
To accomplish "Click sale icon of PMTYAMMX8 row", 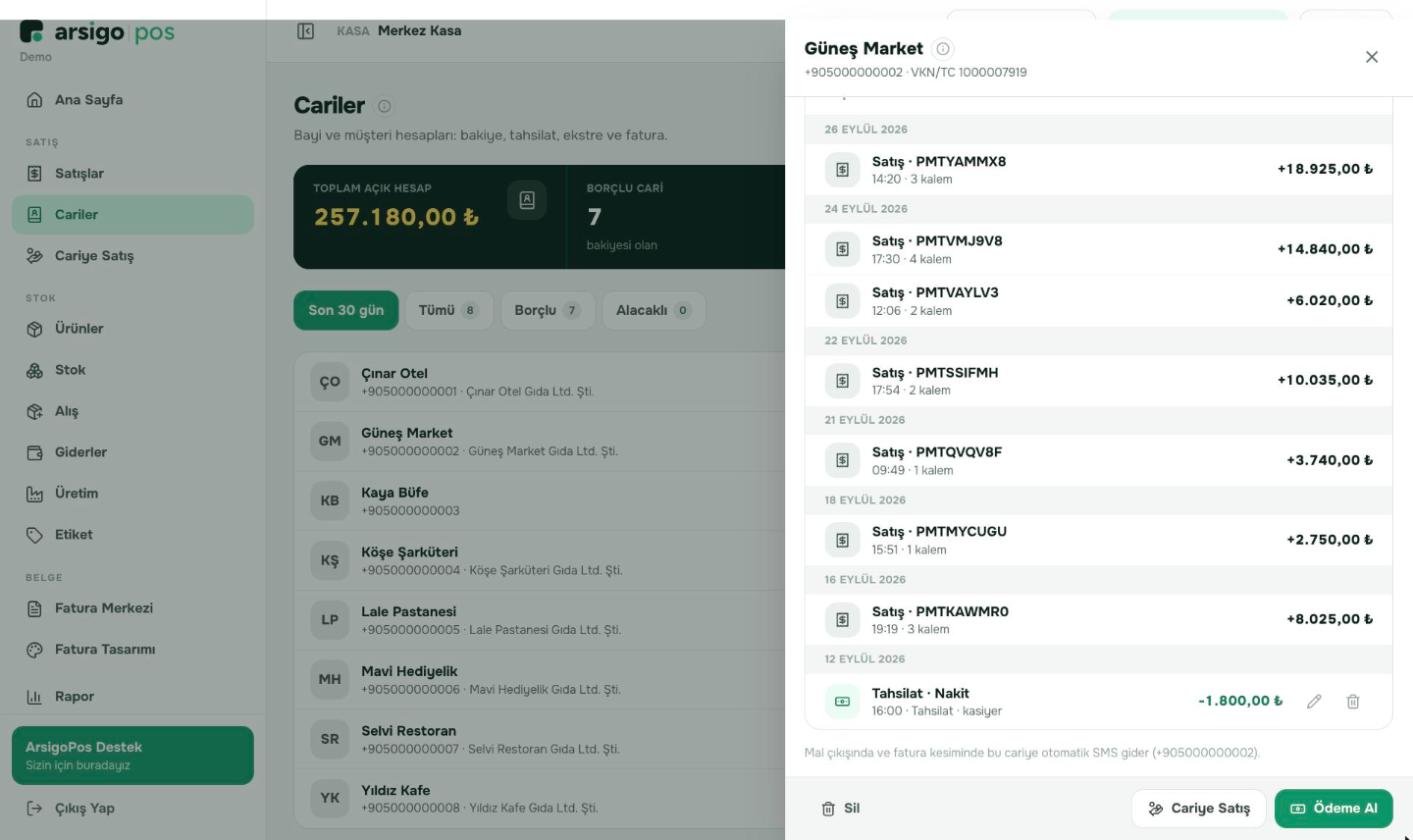I will (842, 170).
